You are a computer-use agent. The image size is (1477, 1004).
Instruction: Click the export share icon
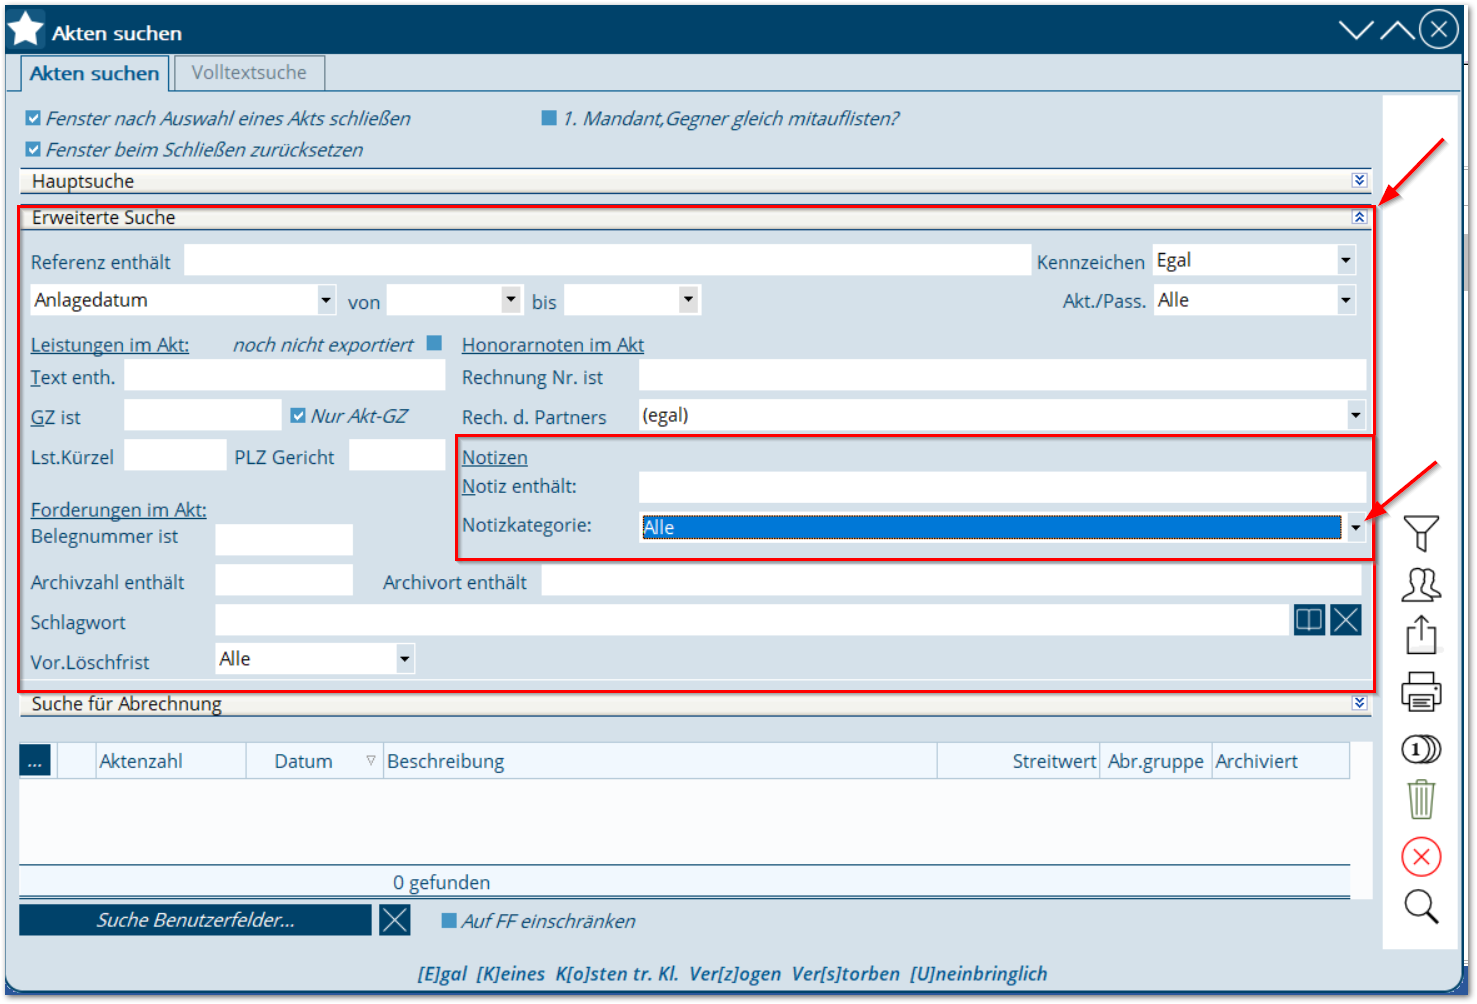[1420, 634]
